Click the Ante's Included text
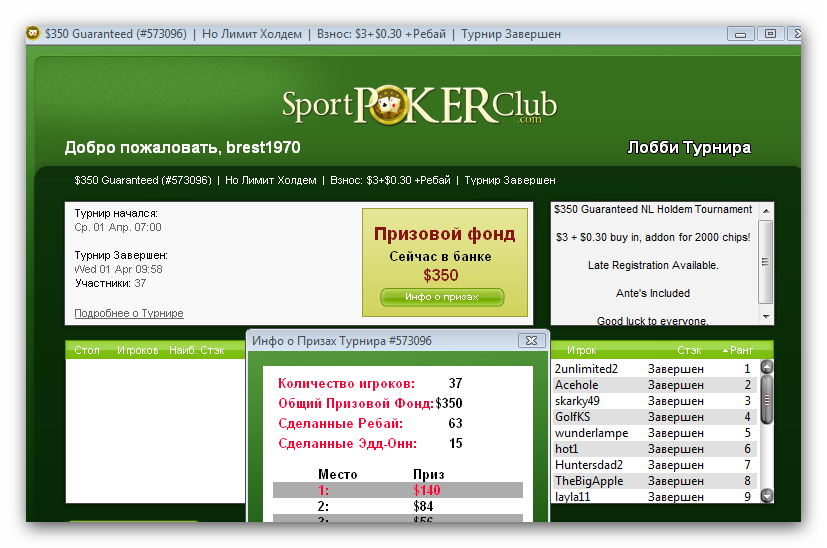The width and height of the screenshot is (827, 548). [653, 293]
